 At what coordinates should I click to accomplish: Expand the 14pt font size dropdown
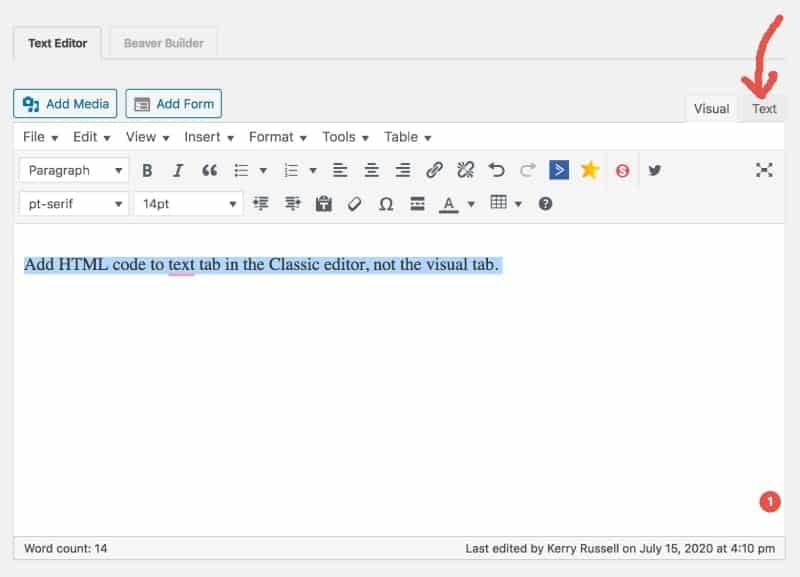[x=188, y=204]
